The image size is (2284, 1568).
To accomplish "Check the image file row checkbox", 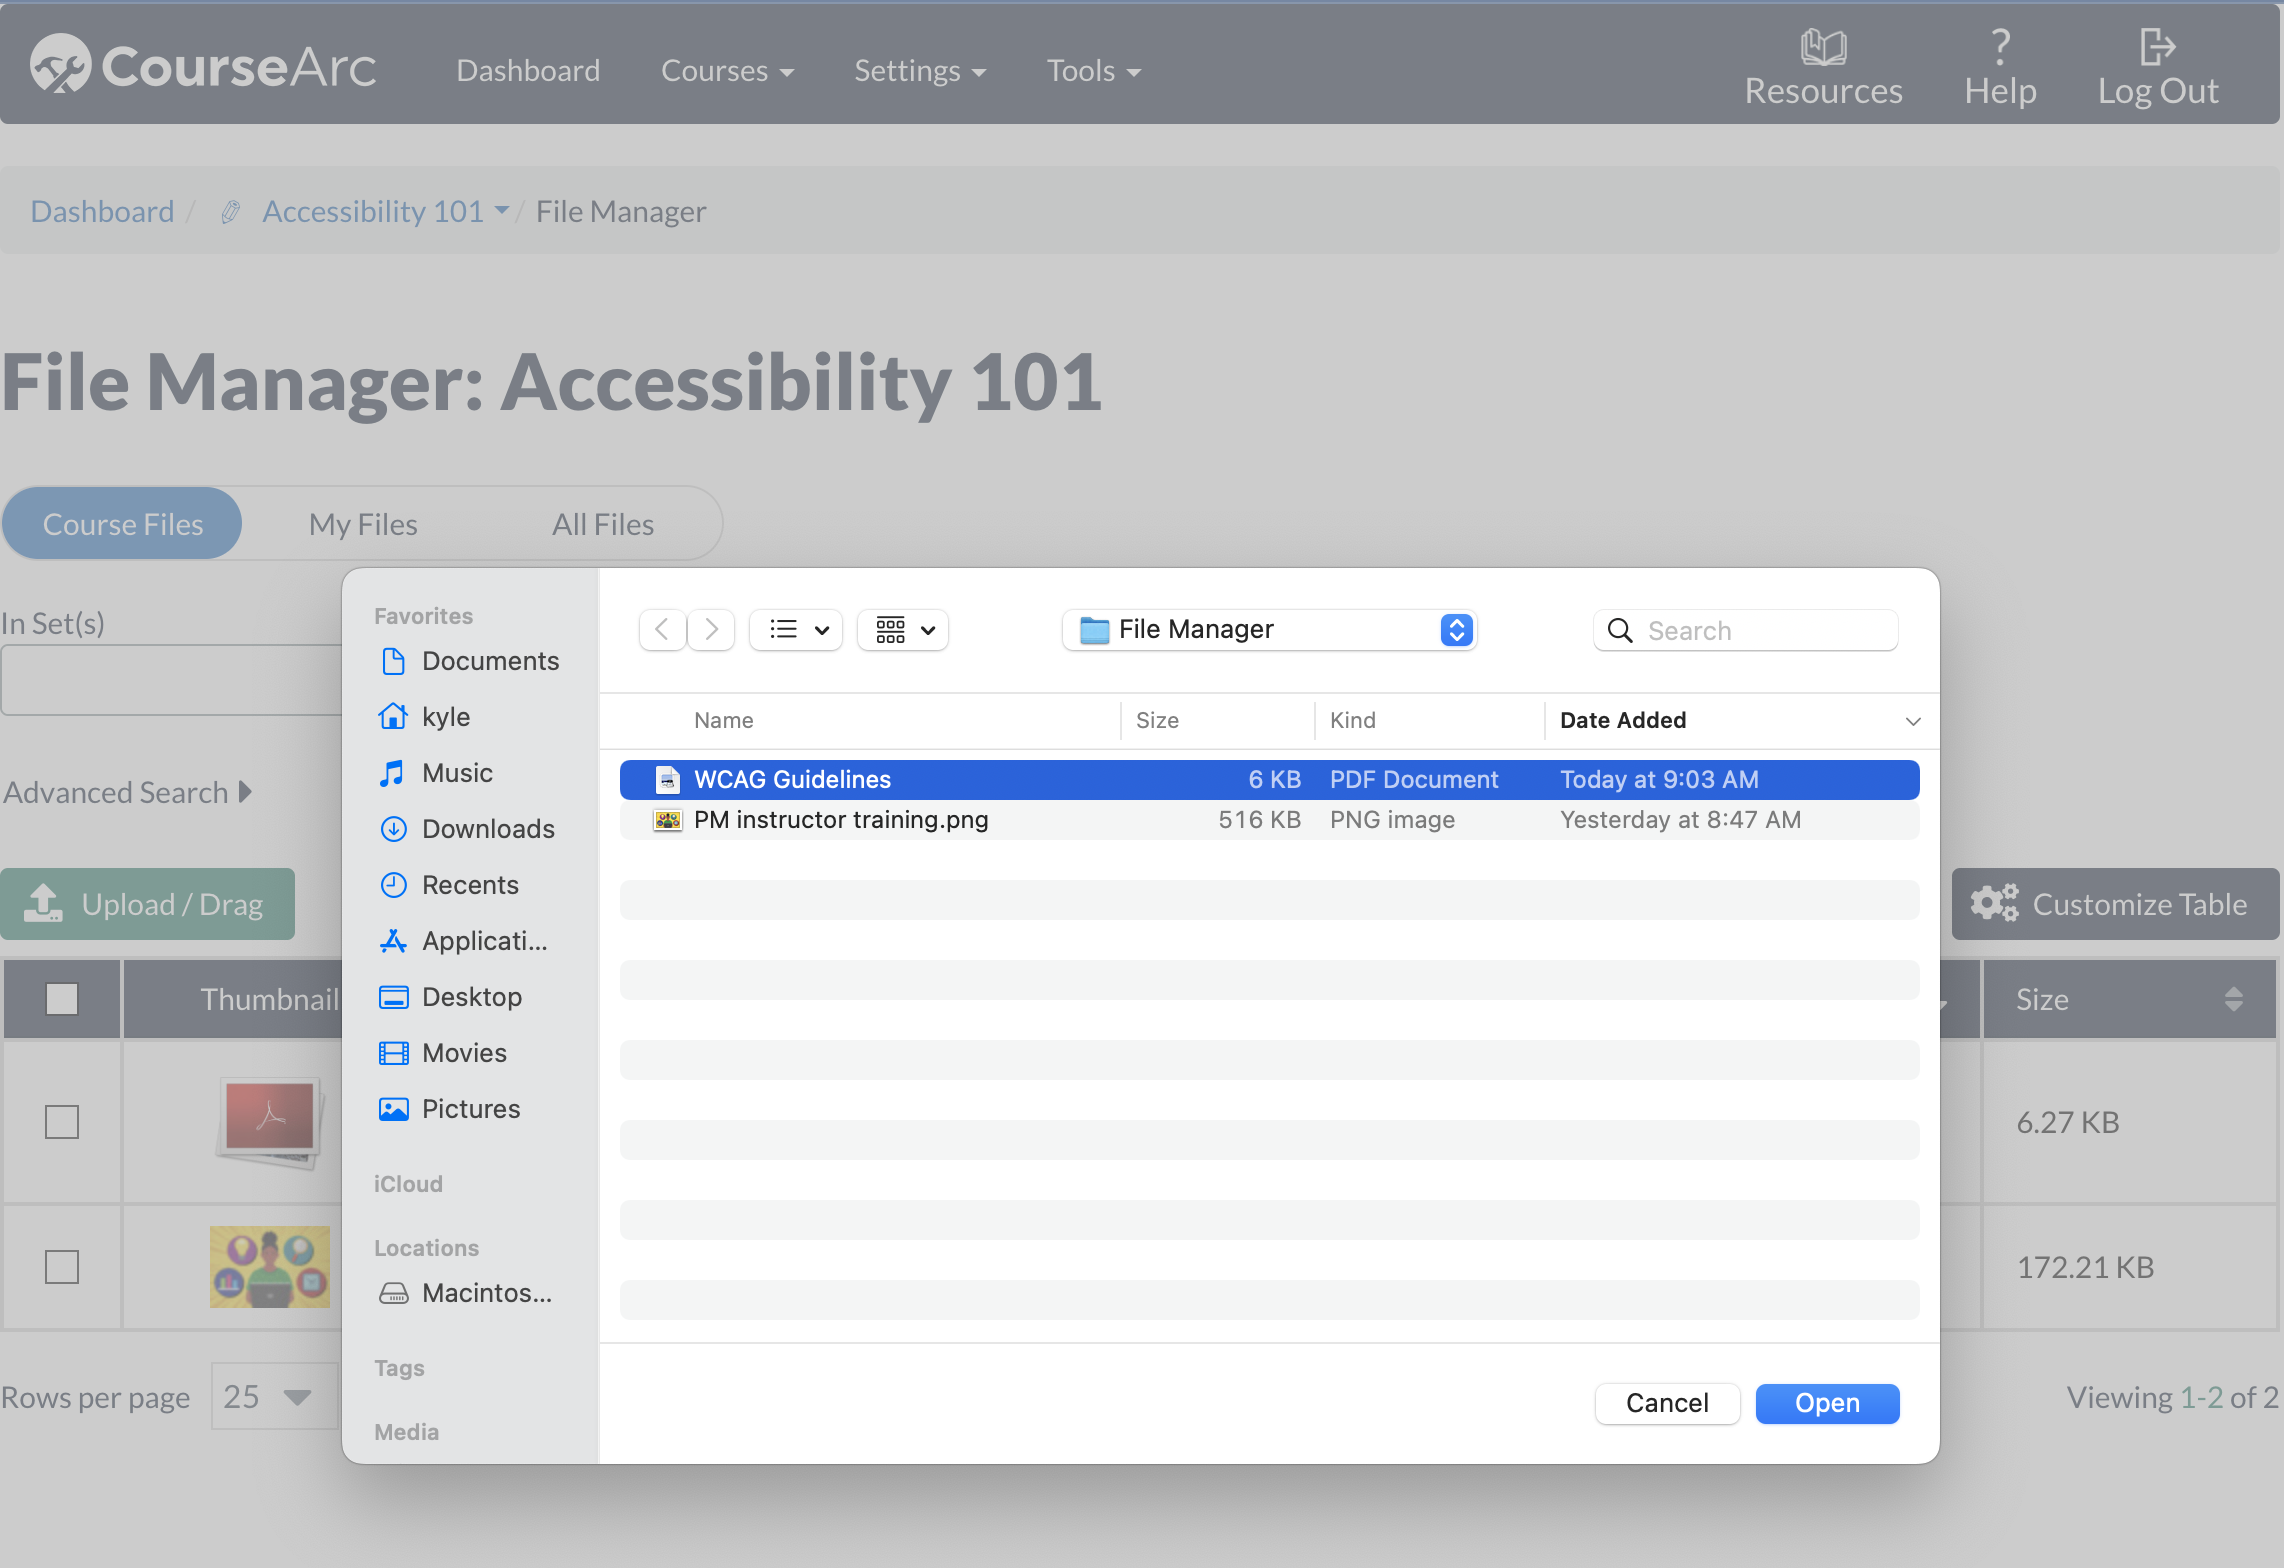I will 62,1267.
